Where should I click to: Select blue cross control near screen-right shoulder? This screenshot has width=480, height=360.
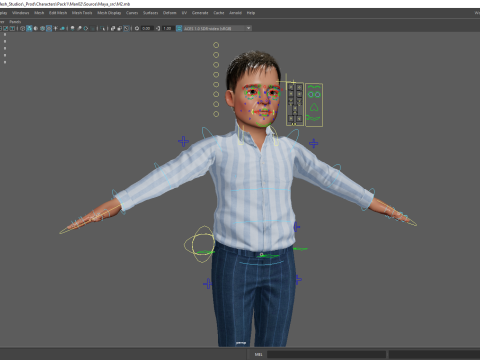tap(313, 144)
